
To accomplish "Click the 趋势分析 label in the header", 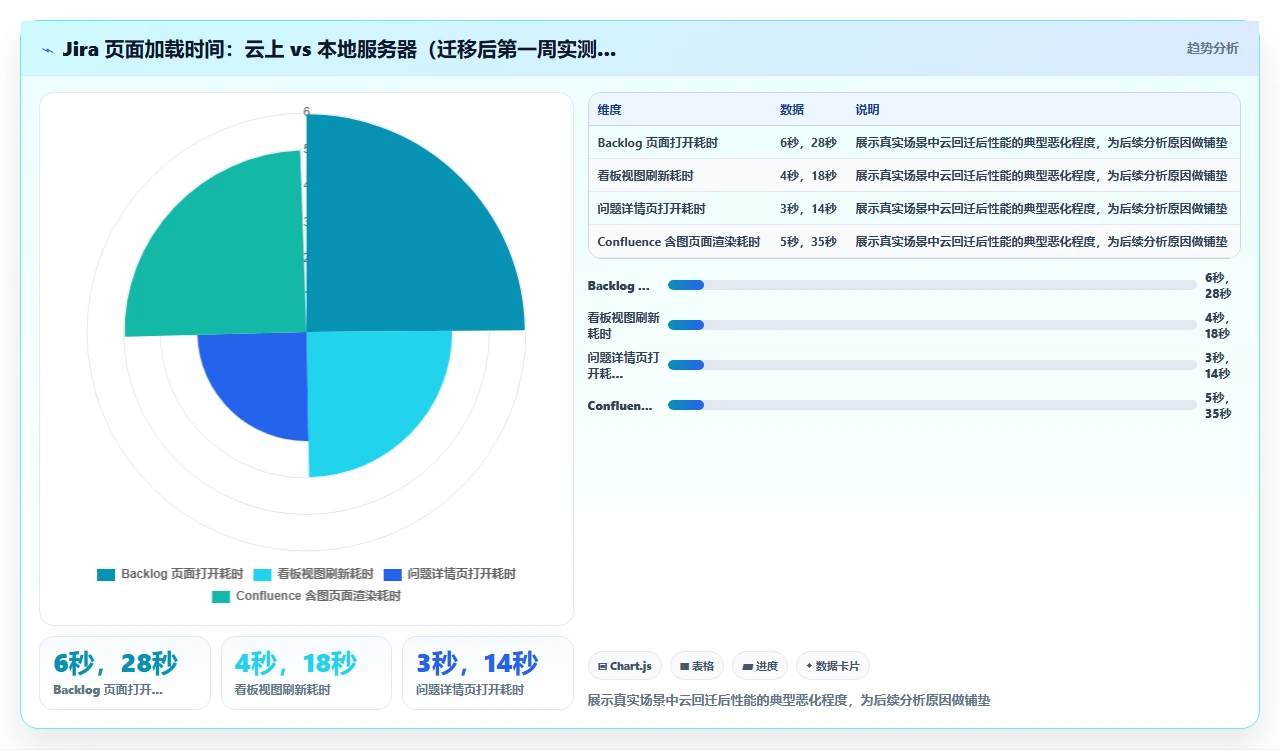I will click(1212, 48).
